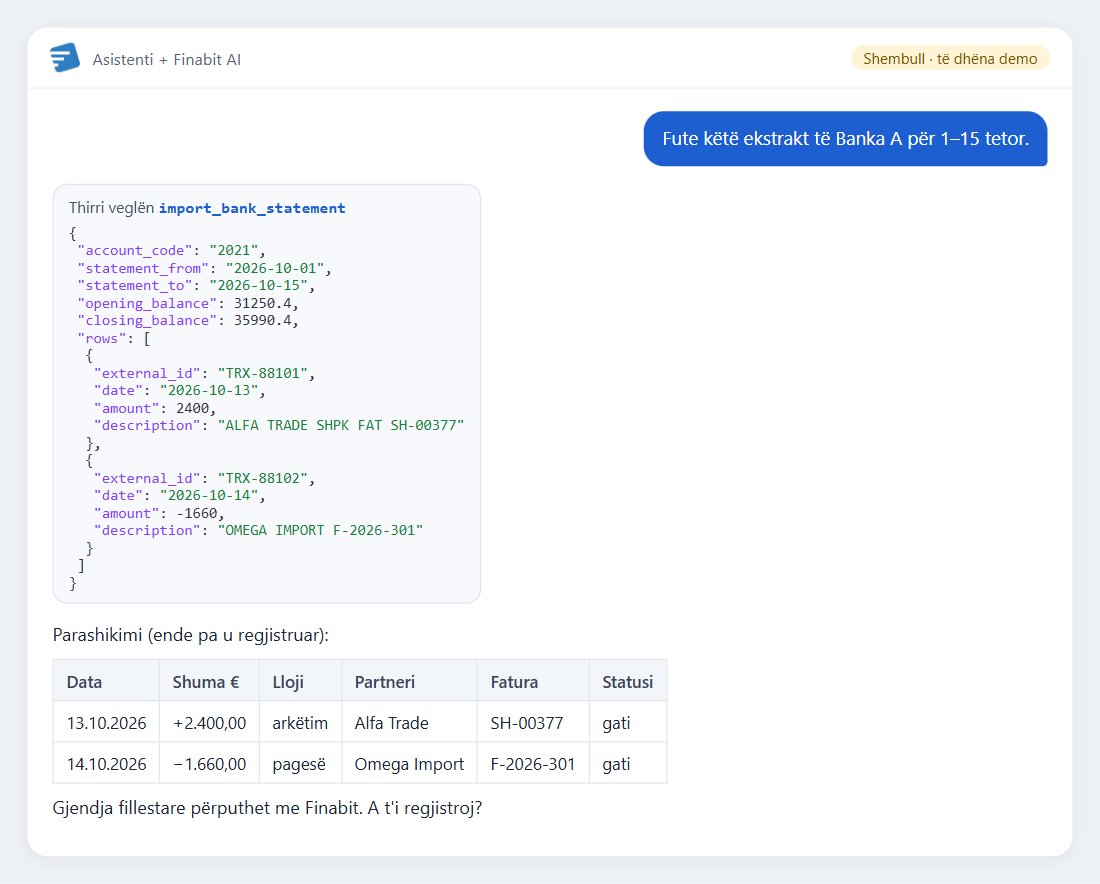
Task: Click the date cell 13.10.2026
Action: (107, 723)
